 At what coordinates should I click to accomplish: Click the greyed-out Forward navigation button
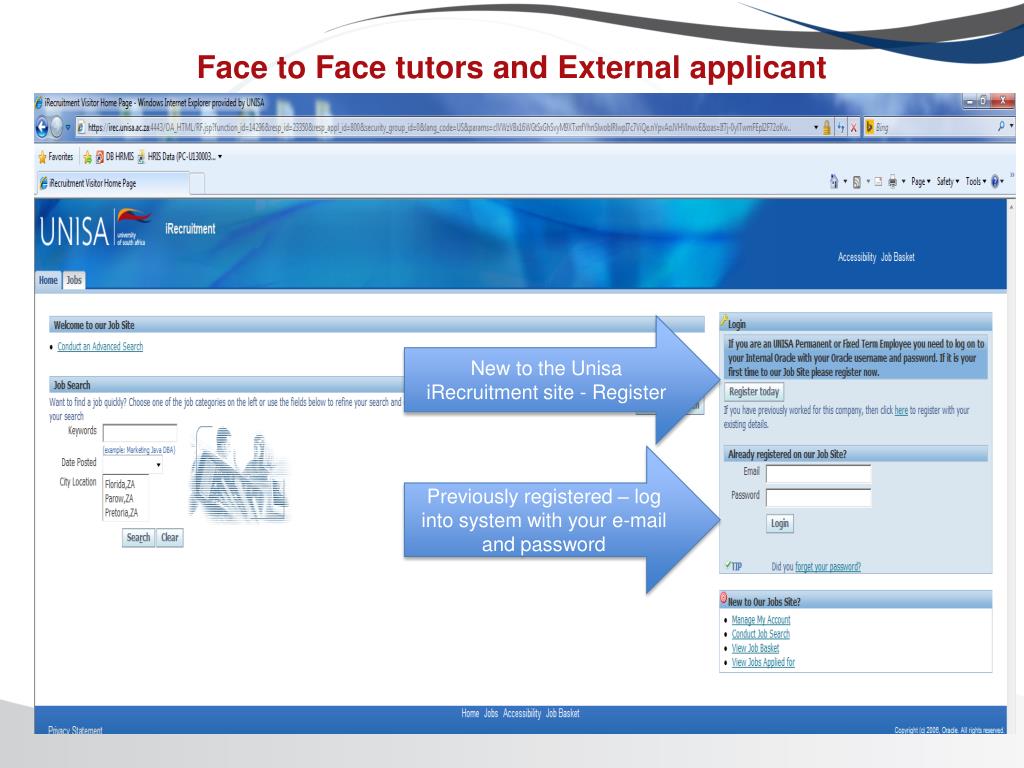[x=57, y=127]
